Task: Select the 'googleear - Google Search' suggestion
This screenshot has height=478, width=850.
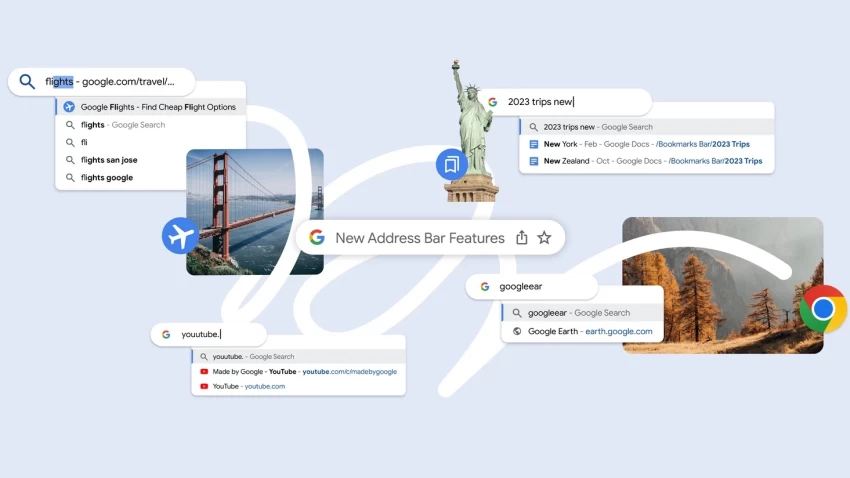Action: [x=582, y=313]
